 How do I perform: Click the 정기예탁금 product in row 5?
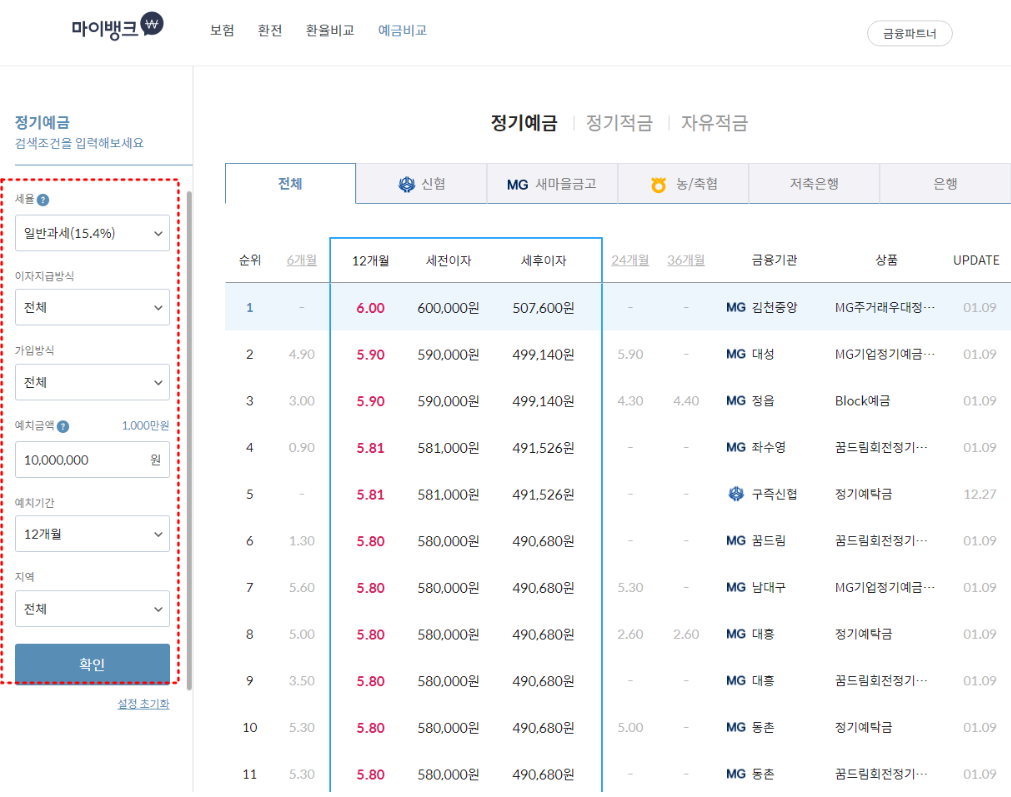tap(863, 494)
